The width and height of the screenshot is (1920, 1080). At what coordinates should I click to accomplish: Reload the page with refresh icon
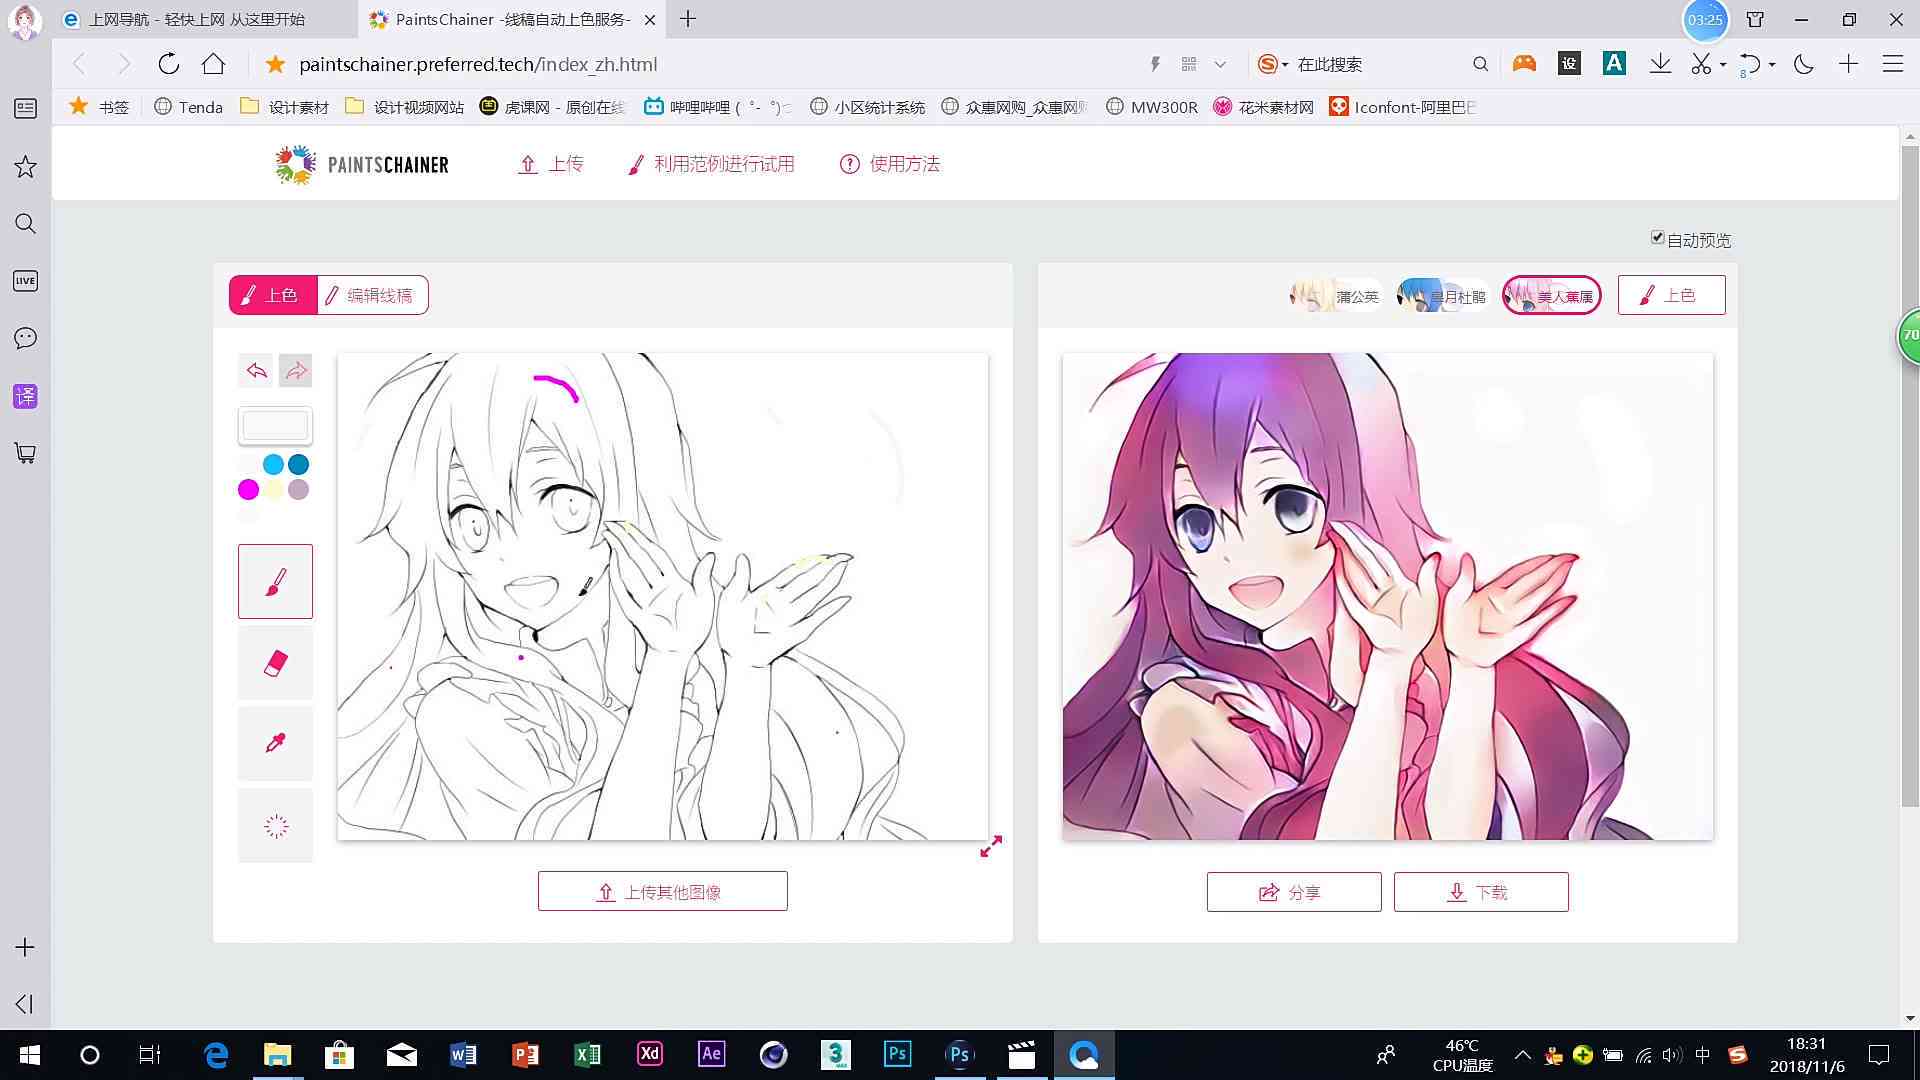168,64
